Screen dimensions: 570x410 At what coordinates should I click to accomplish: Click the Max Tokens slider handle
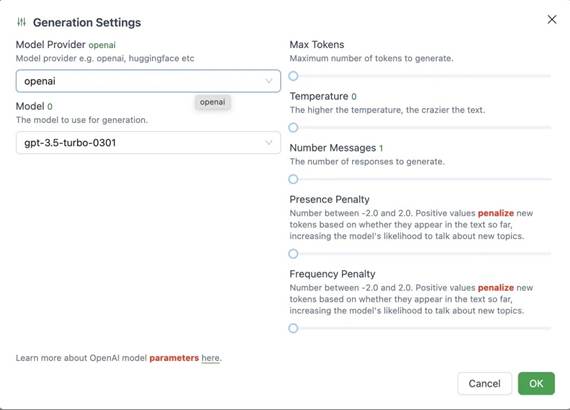293,76
